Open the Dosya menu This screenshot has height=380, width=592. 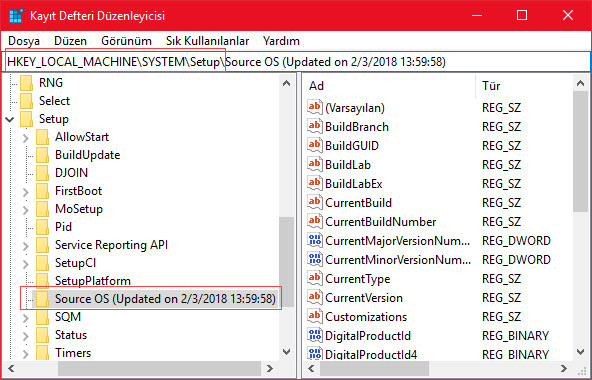[24, 41]
